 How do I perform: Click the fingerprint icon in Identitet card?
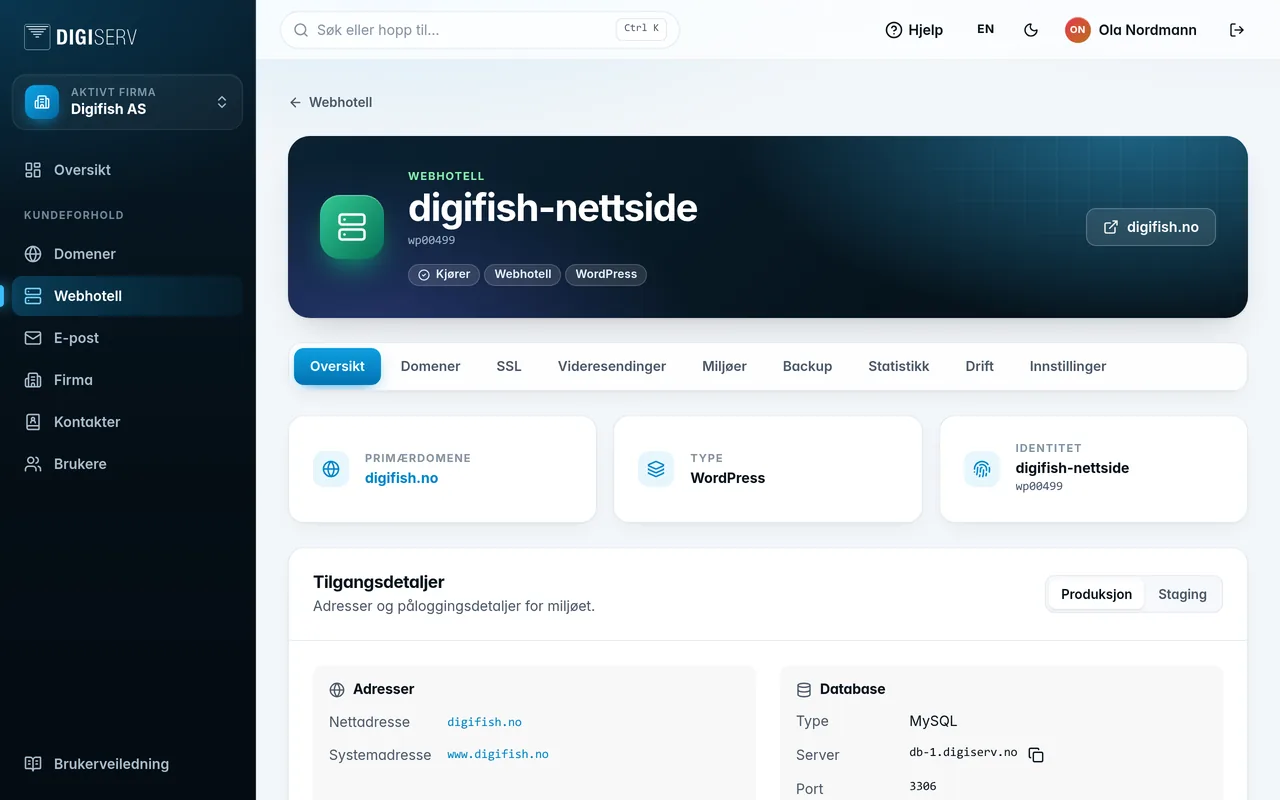[x=982, y=469]
